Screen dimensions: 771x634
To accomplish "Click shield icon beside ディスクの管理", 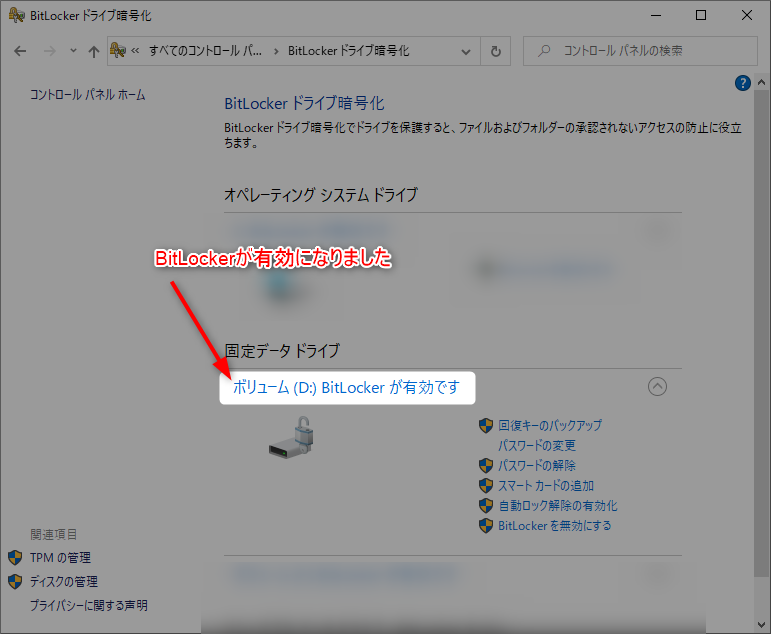I will [x=15, y=581].
